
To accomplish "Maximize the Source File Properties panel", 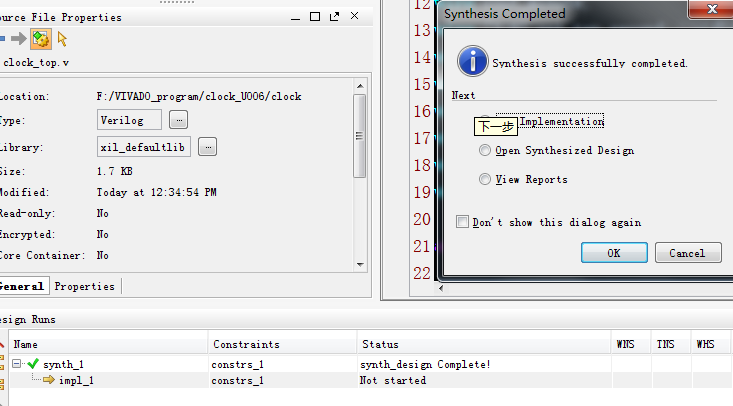I will pyautogui.click(x=315, y=17).
